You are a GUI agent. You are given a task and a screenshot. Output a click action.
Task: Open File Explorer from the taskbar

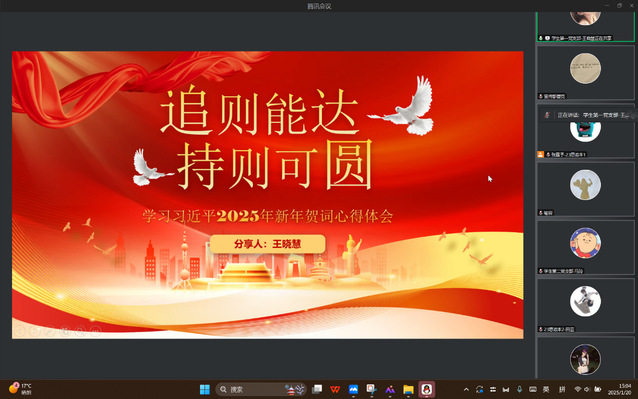[x=408, y=389]
